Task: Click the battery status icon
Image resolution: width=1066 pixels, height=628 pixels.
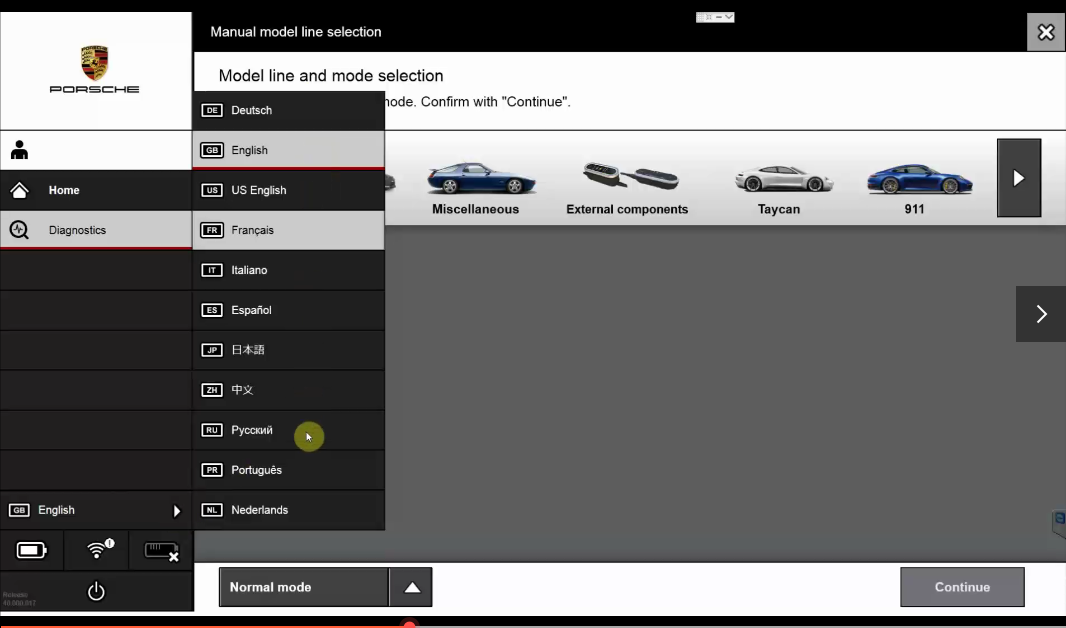Action: click(x=32, y=550)
